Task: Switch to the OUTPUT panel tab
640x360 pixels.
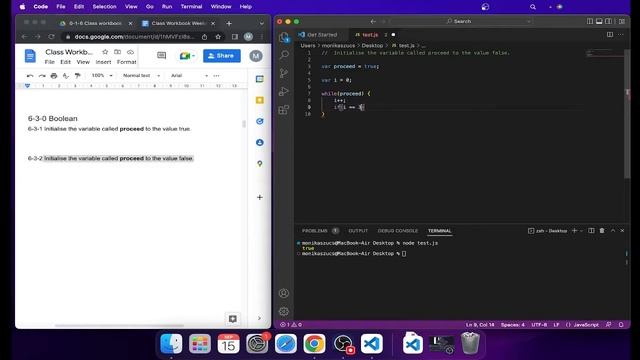Action: pyautogui.click(x=358, y=231)
